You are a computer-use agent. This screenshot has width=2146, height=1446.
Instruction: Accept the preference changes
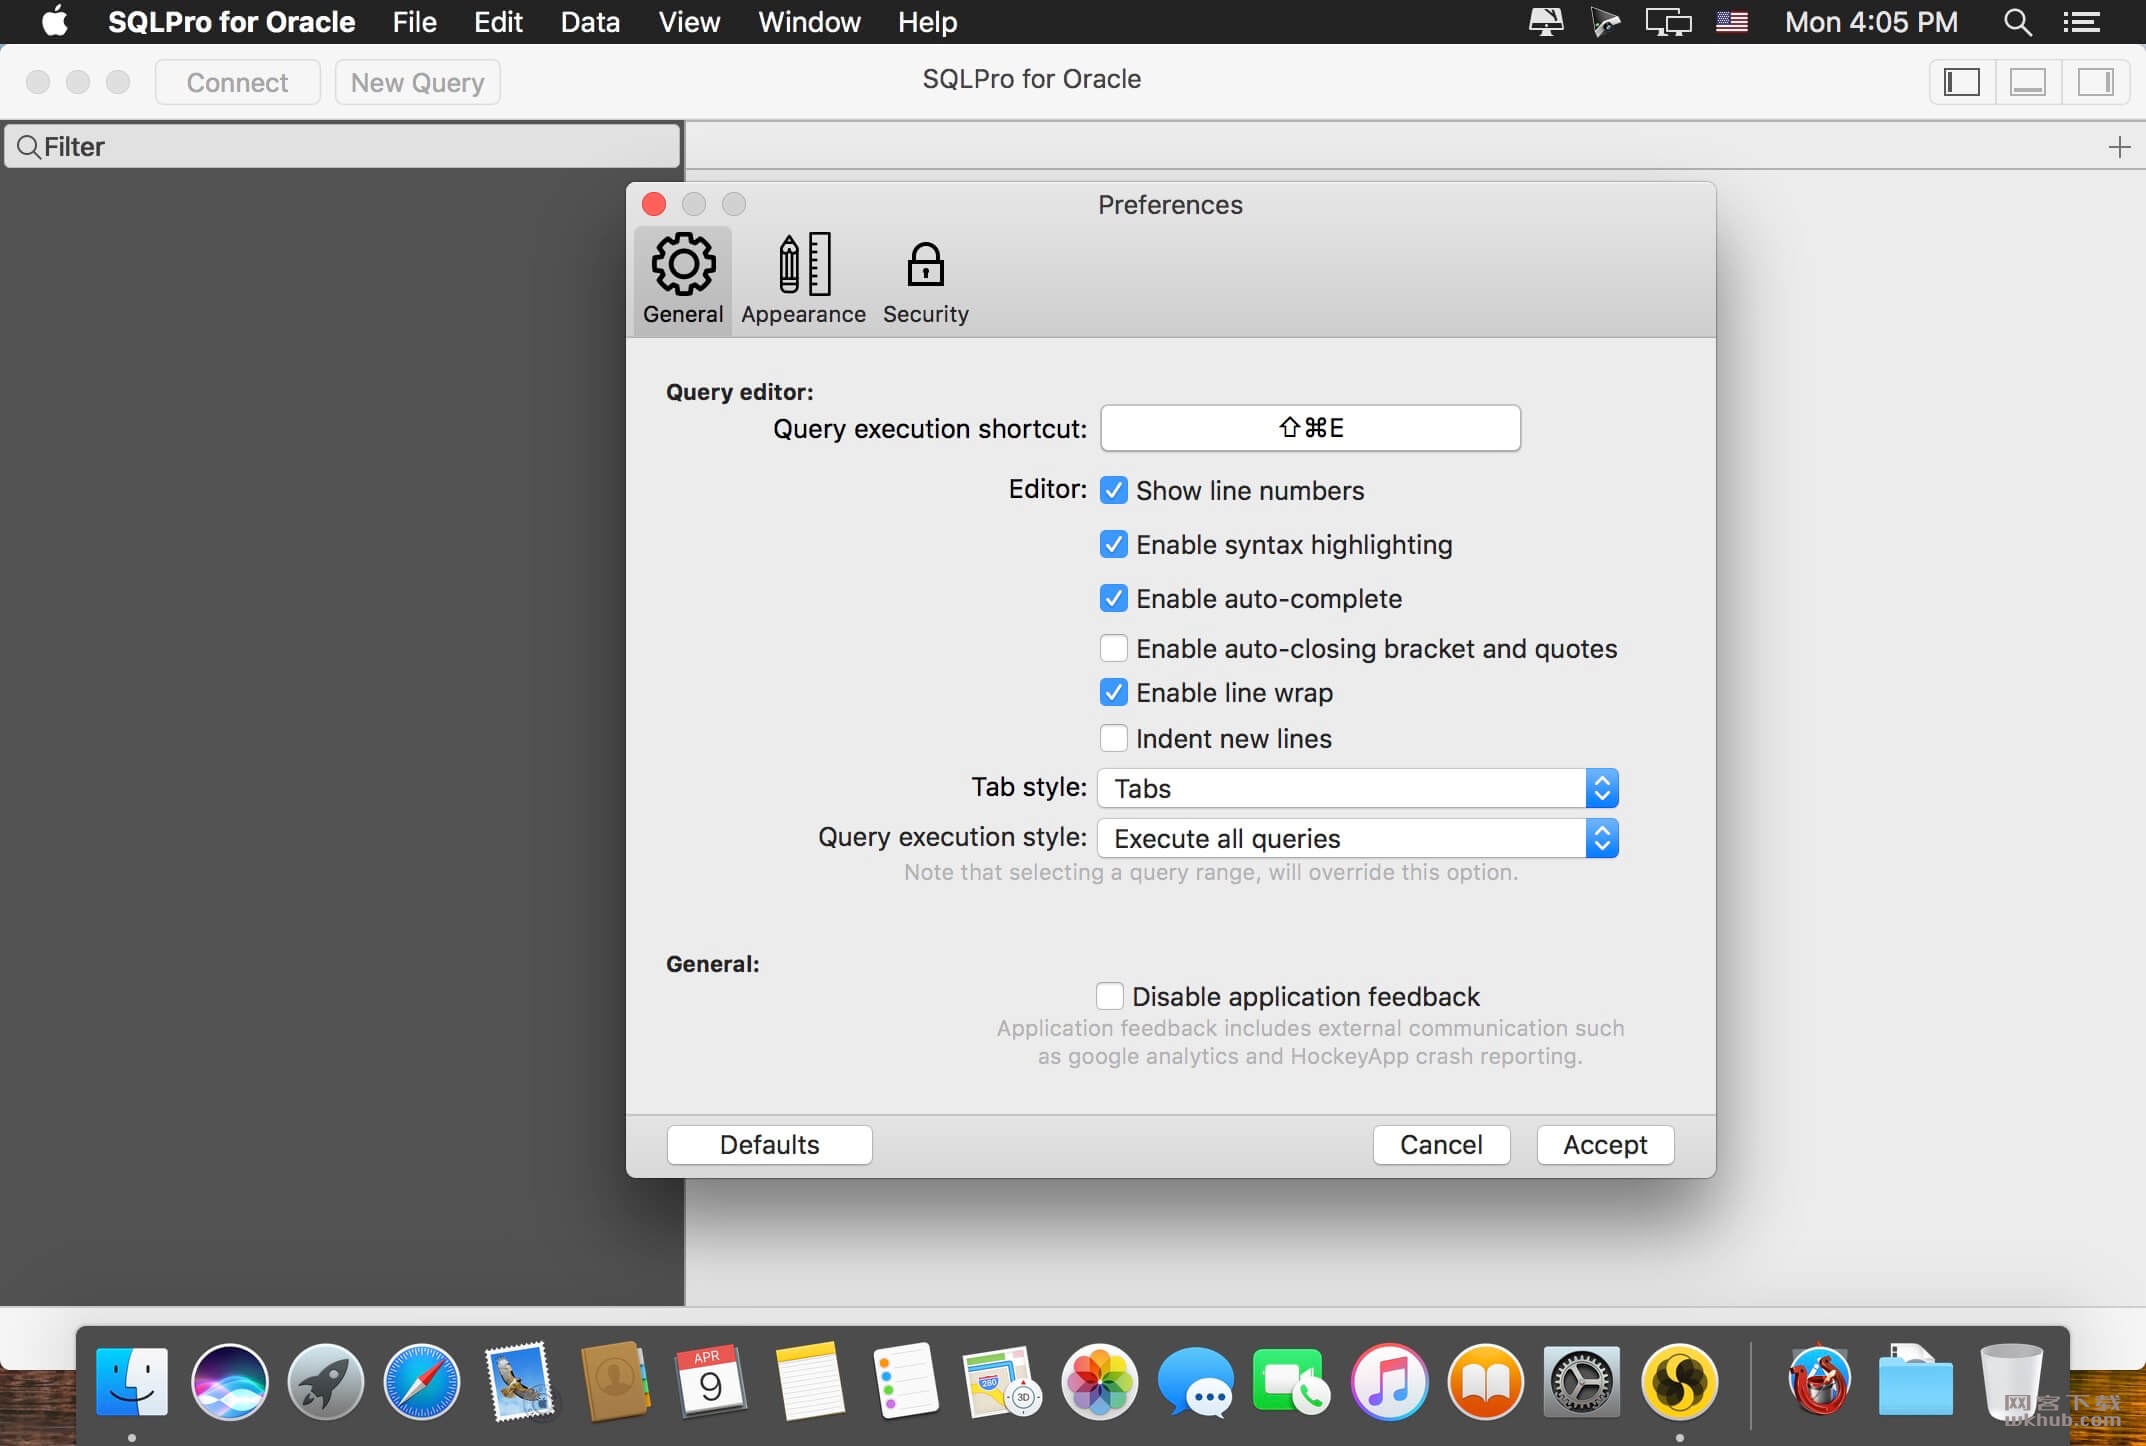(1605, 1144)
